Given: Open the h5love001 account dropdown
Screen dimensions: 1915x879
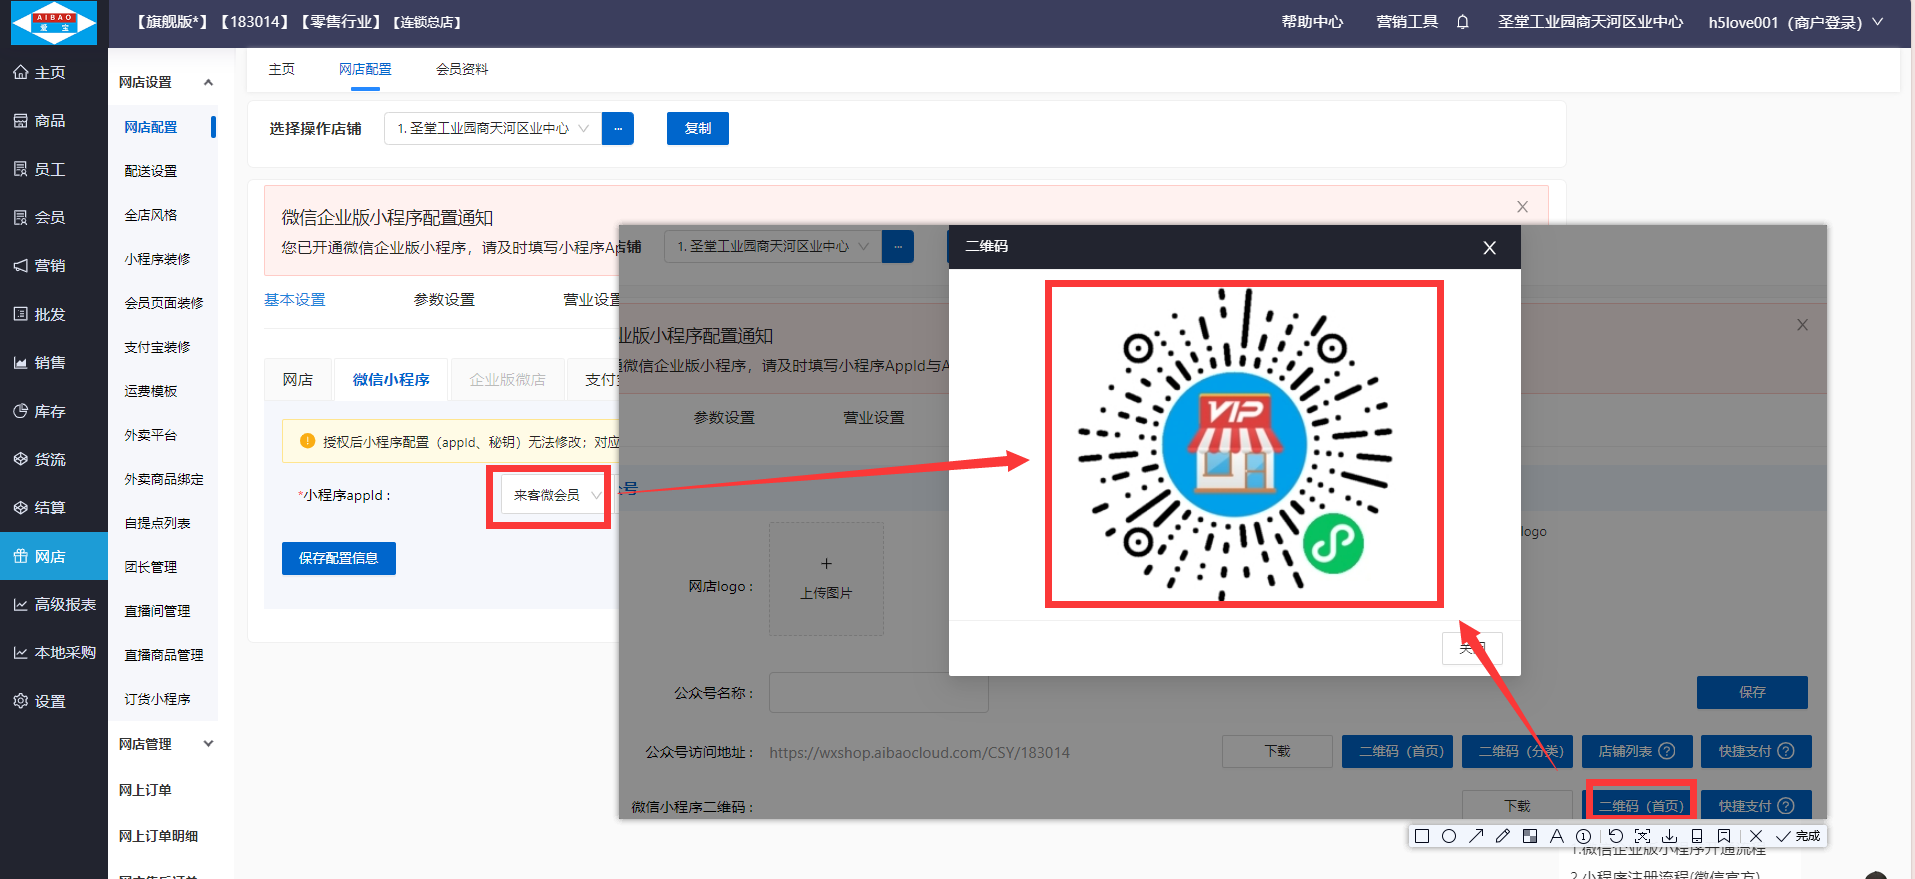Looking at the screenshot, I should click(x=1794, y=22).
